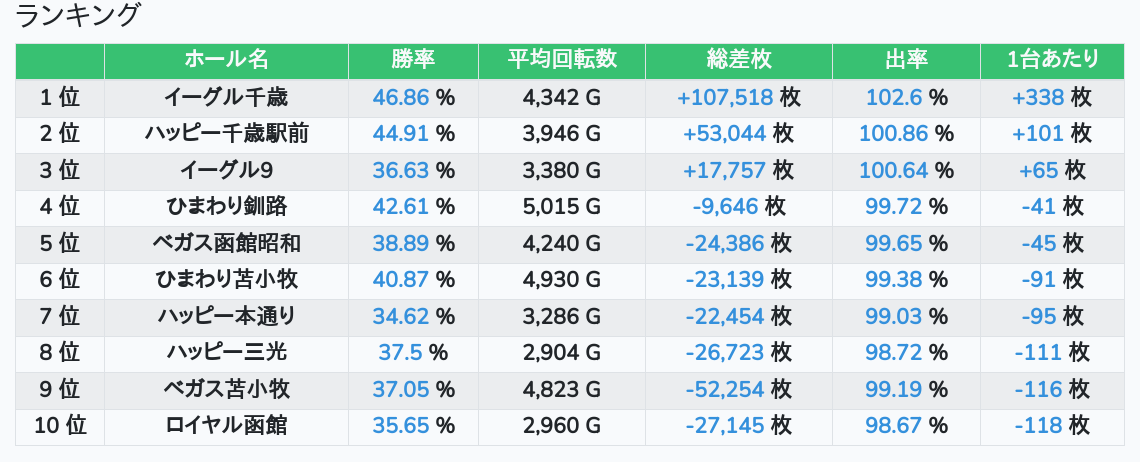This screenshot has width=1140, height=462.
Task: Click the ランキング heading
Action: [78, 16]
